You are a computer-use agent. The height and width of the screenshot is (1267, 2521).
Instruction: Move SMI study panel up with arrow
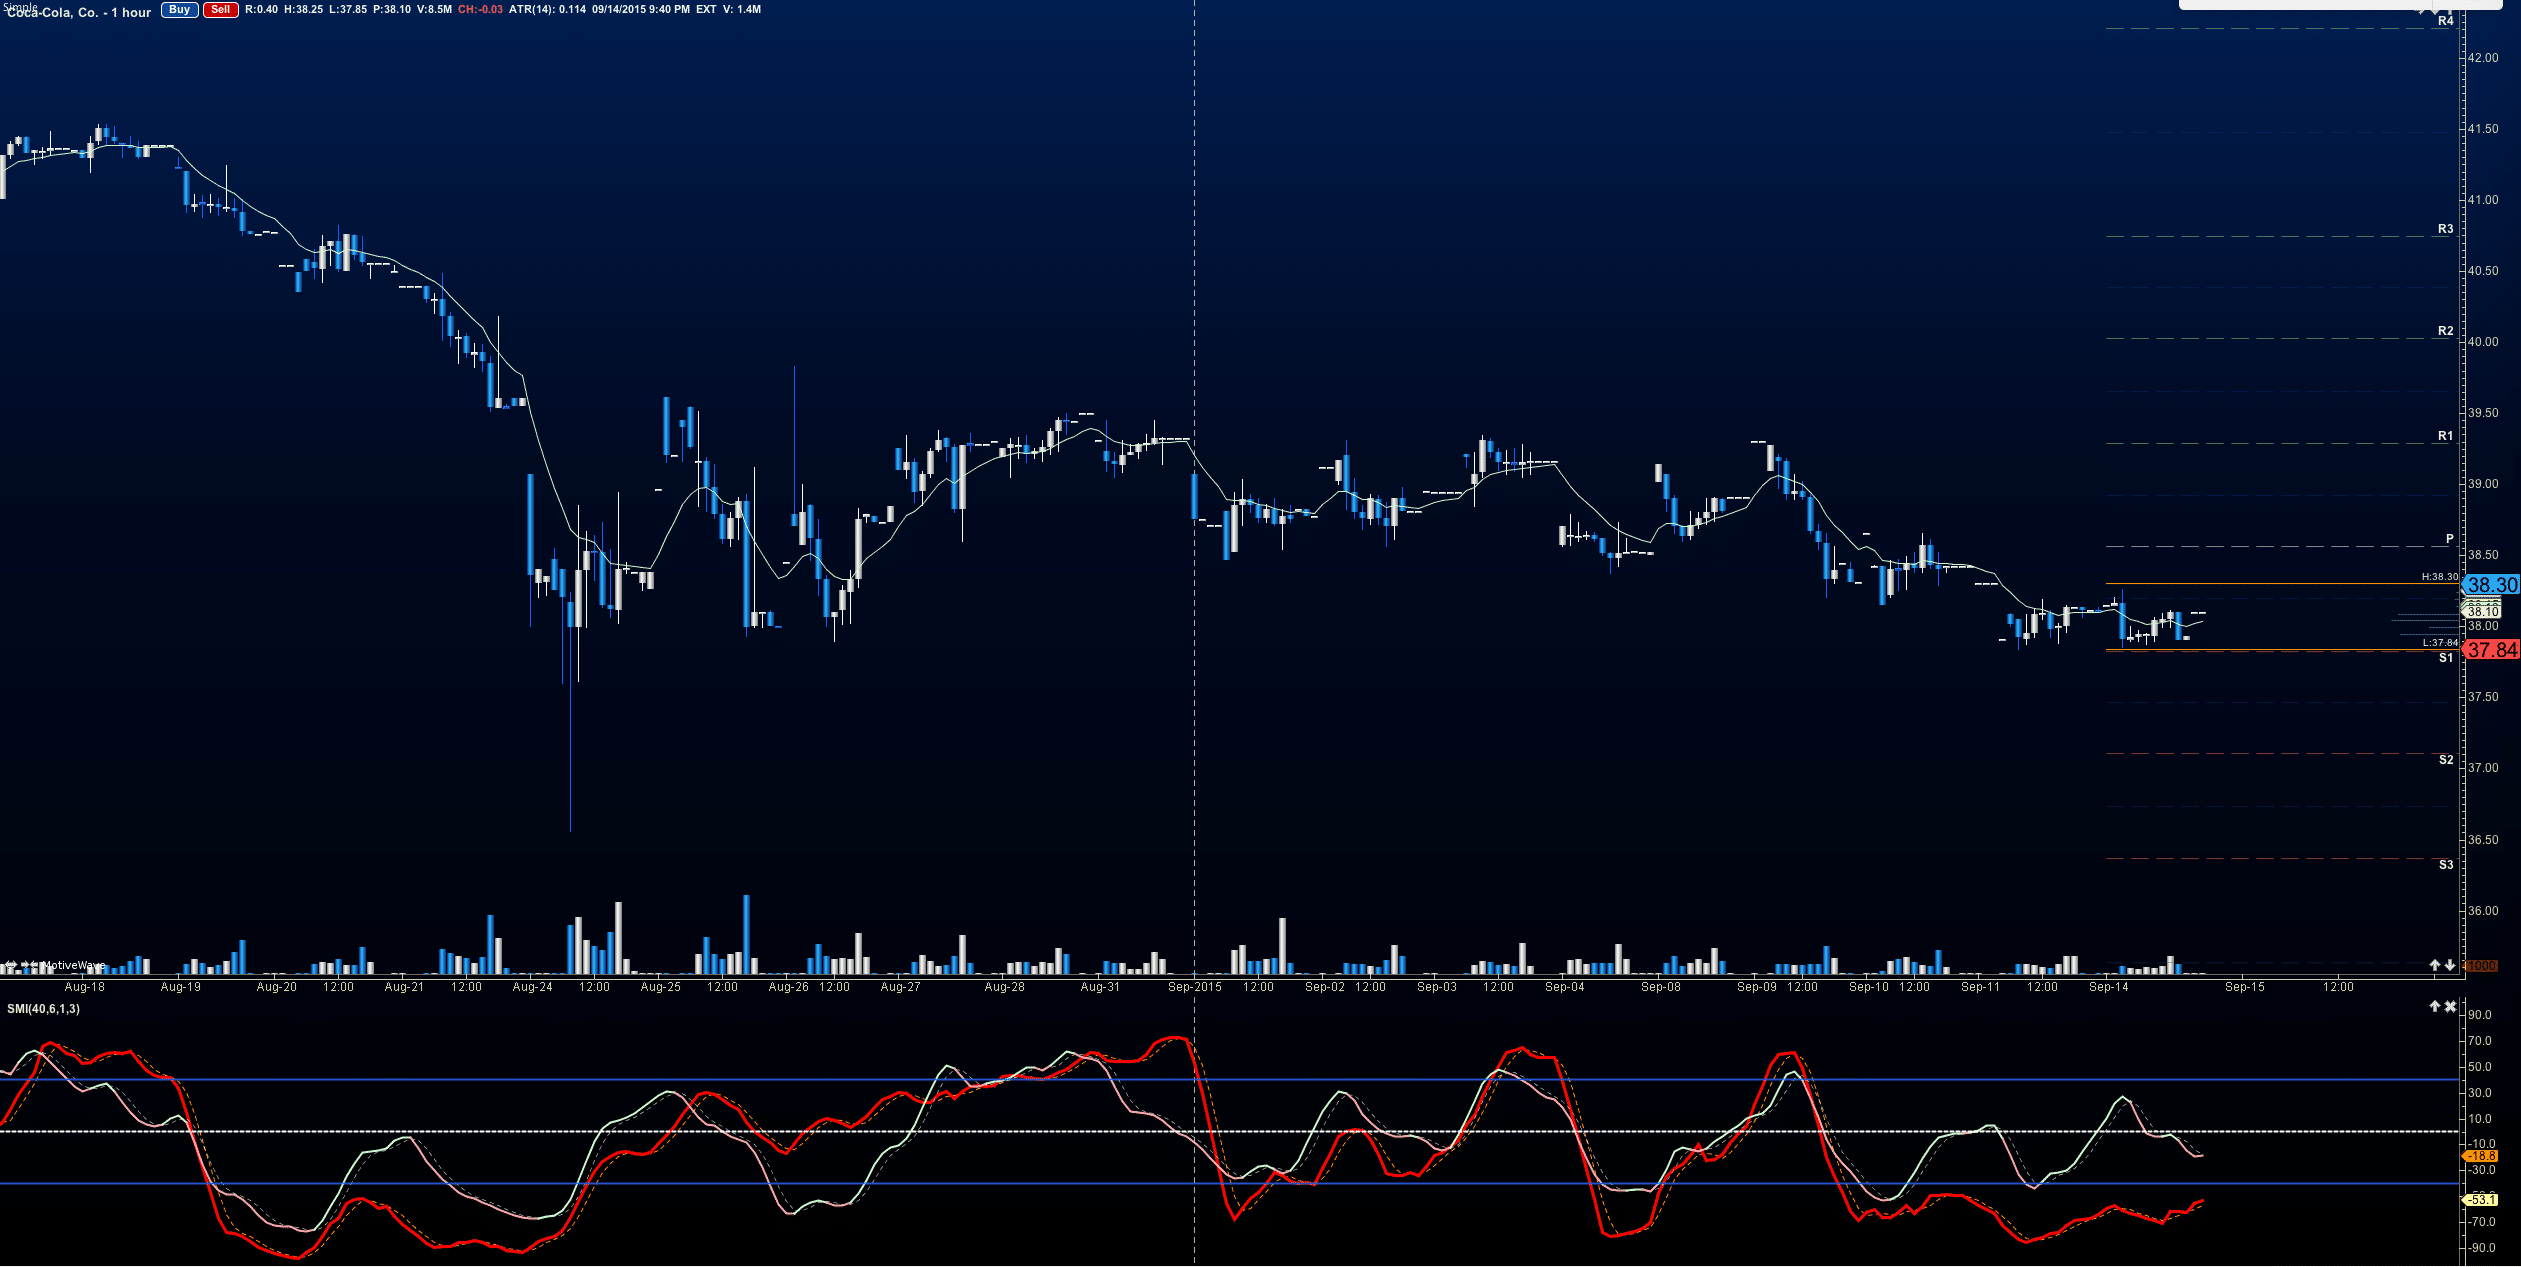pyautogui.click(x=2435, y=1006)
